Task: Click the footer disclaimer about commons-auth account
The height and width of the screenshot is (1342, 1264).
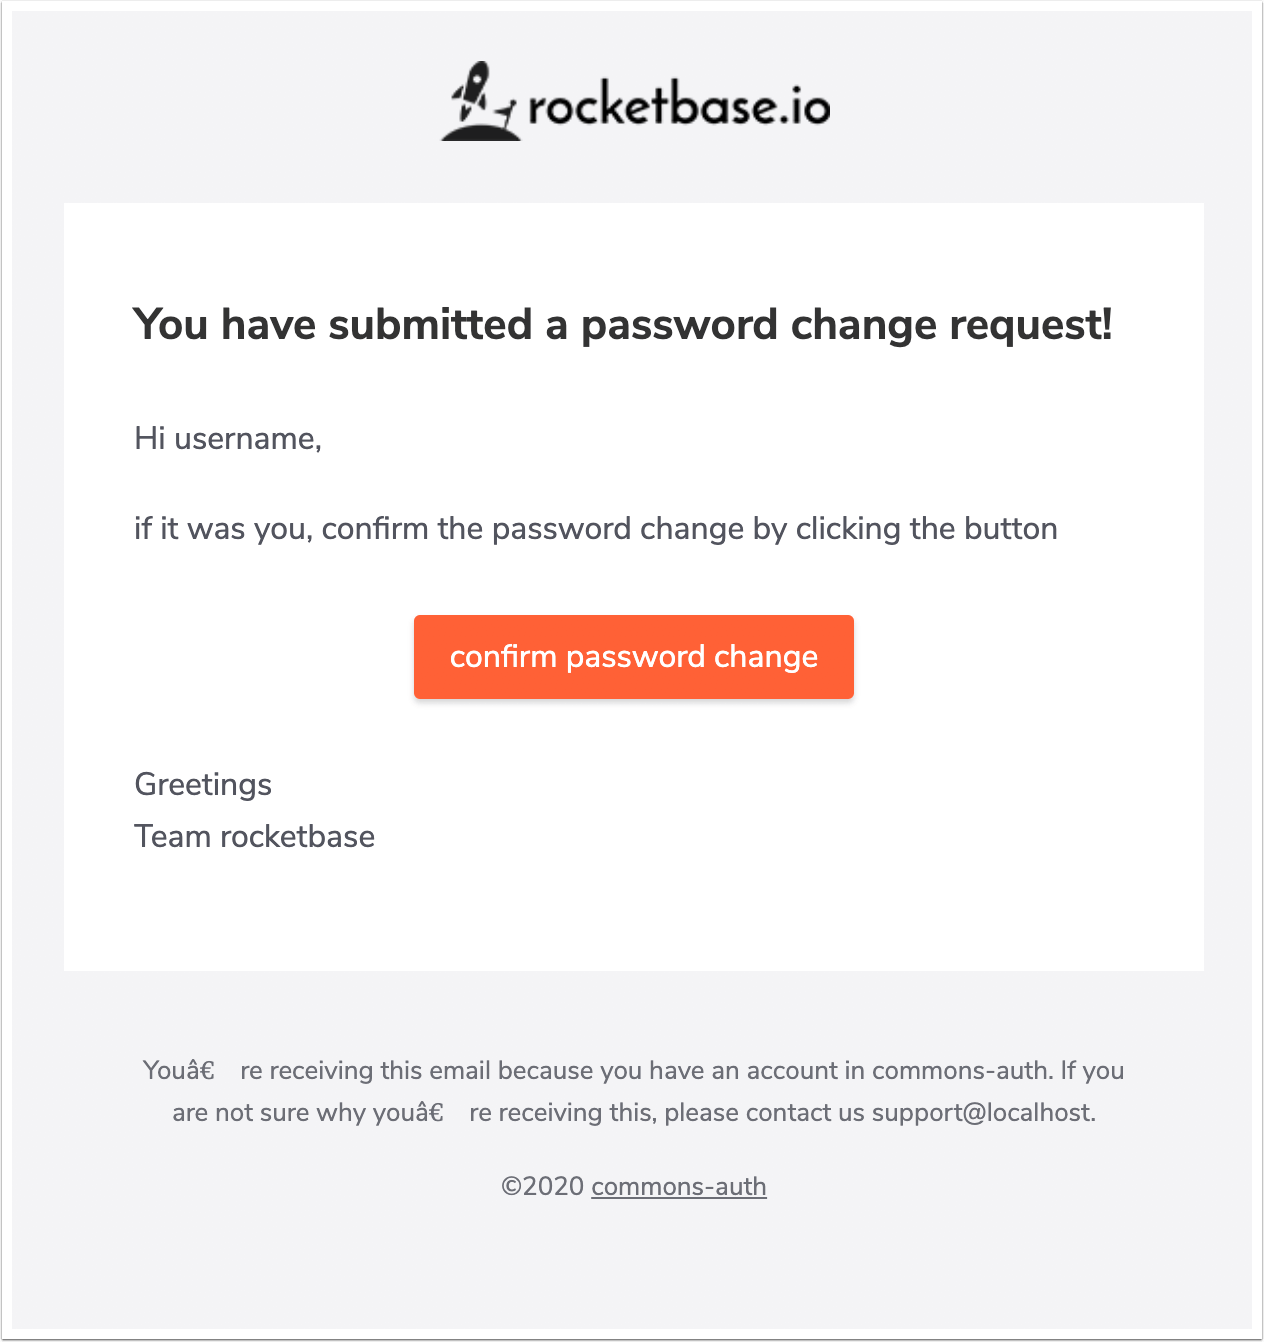Action: click(633, 1090)
